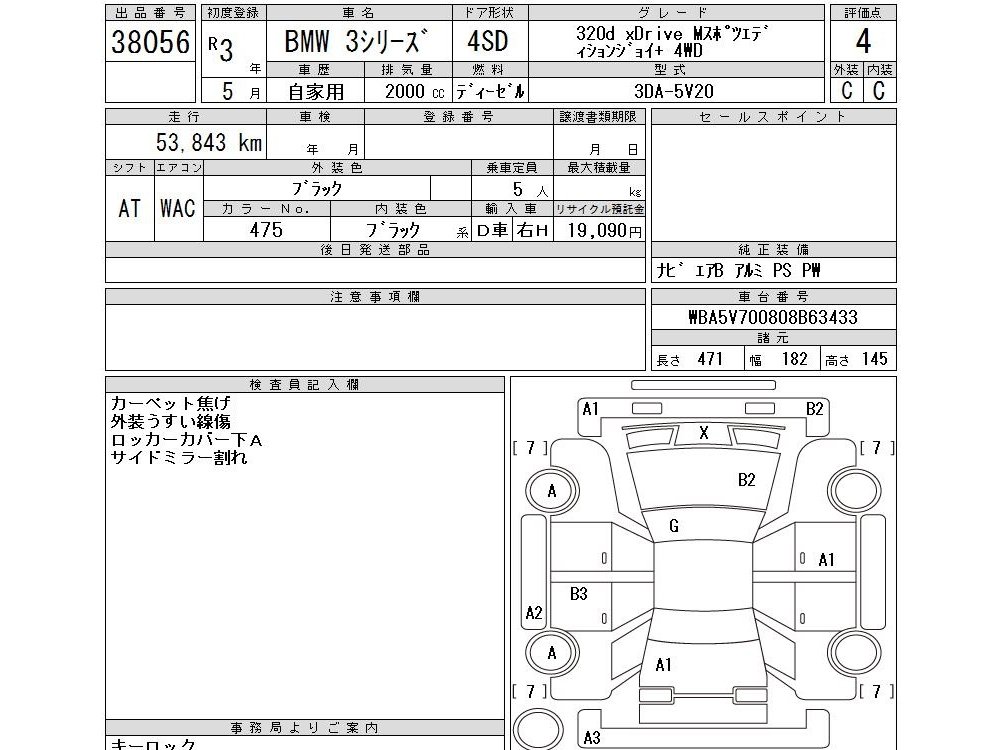Select the D車 import marker

(x=492, y=230)
